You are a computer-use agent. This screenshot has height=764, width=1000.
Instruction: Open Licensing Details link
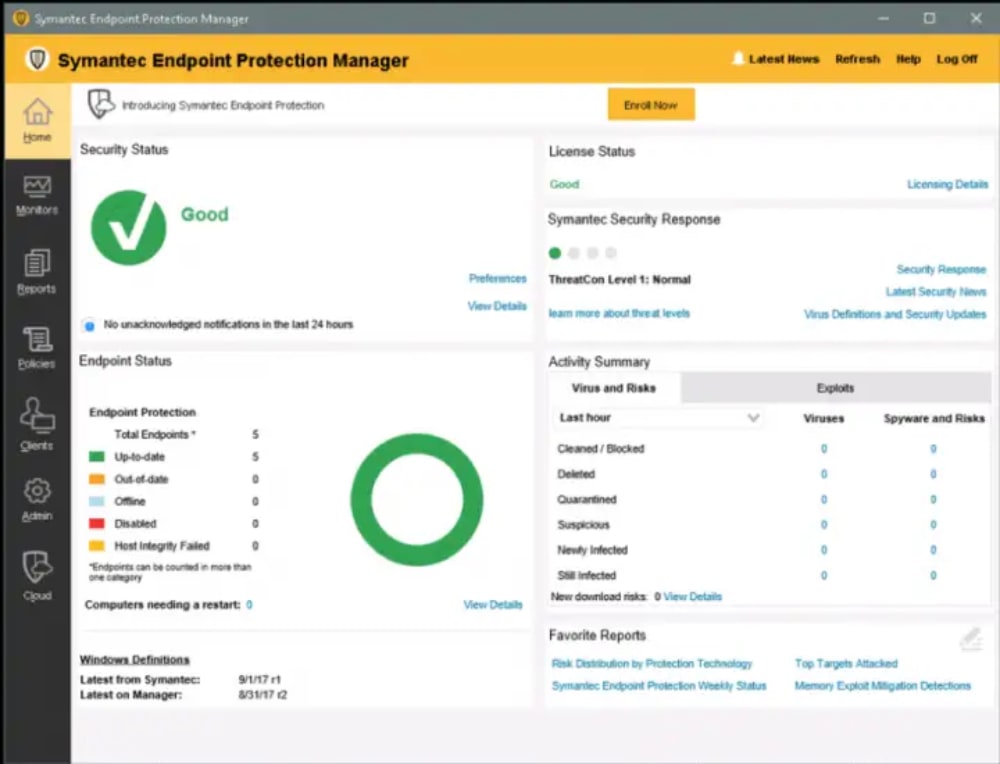pos(947,184)
